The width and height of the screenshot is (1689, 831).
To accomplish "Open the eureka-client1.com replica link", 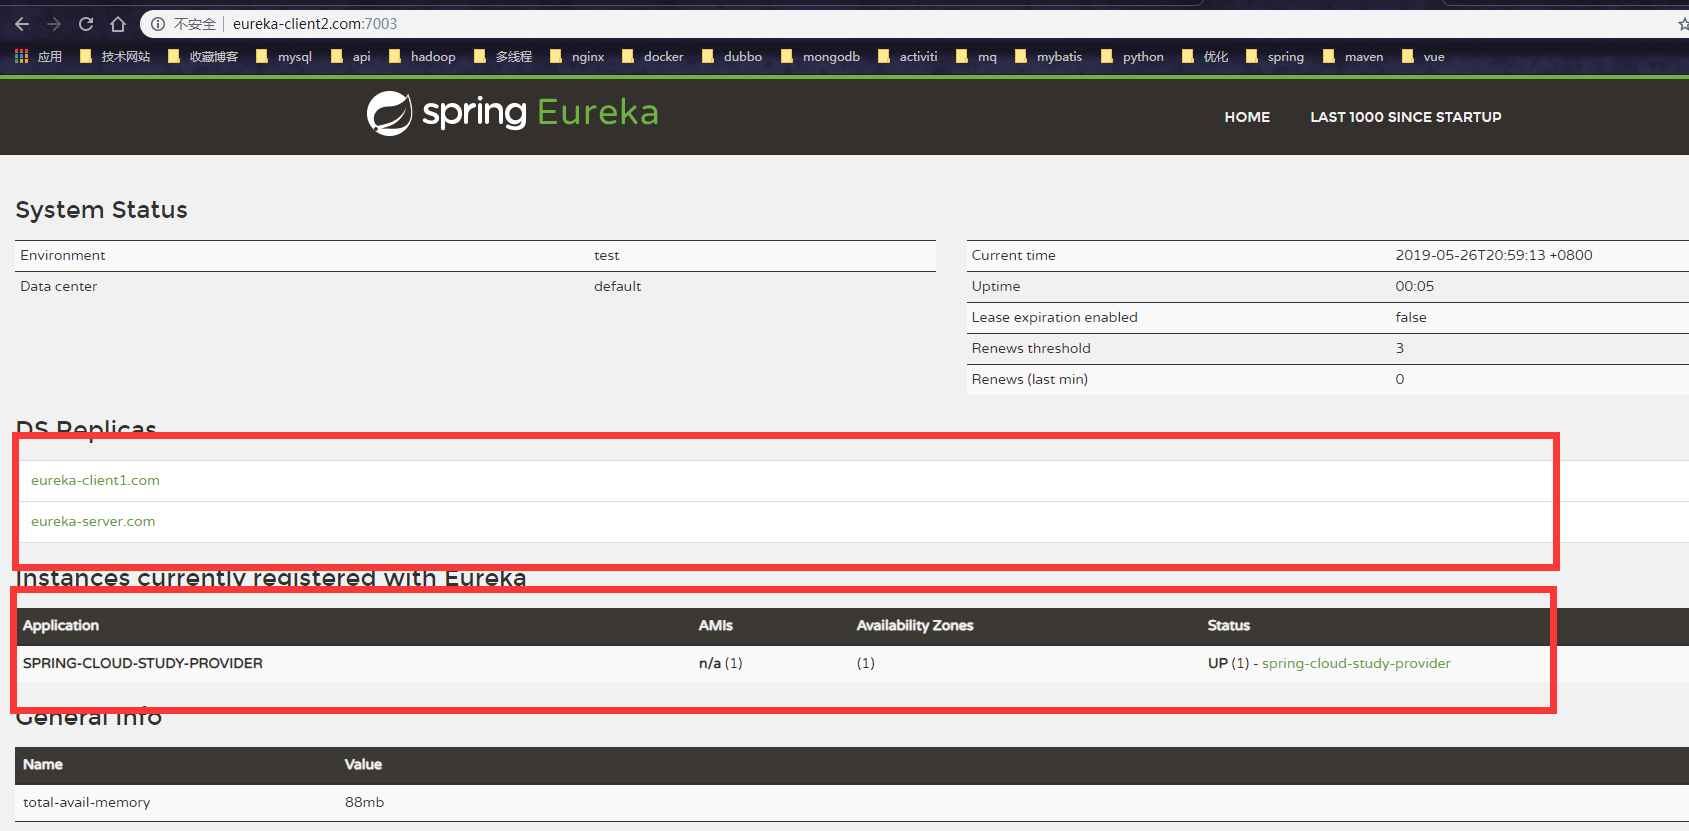I will click(95, 481).
